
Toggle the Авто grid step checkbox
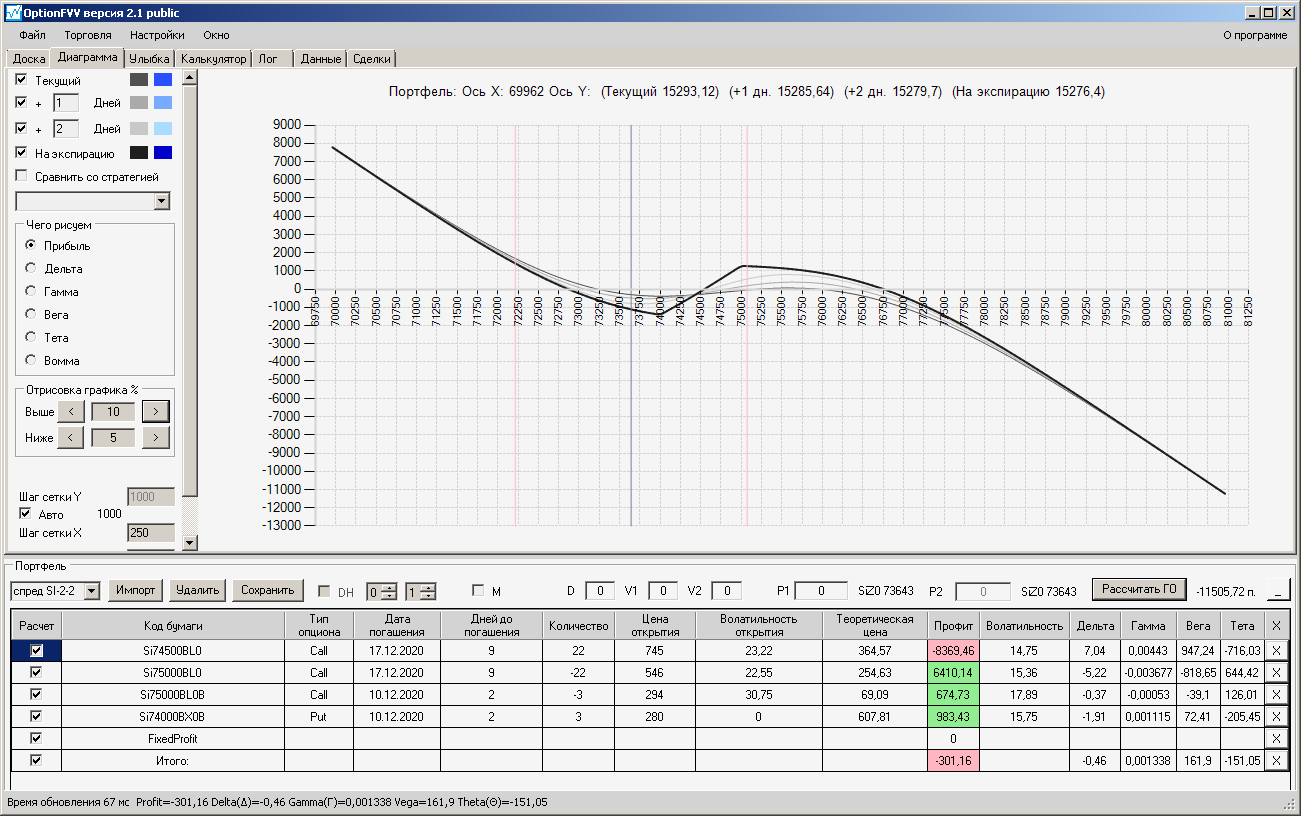coord(26,514)
